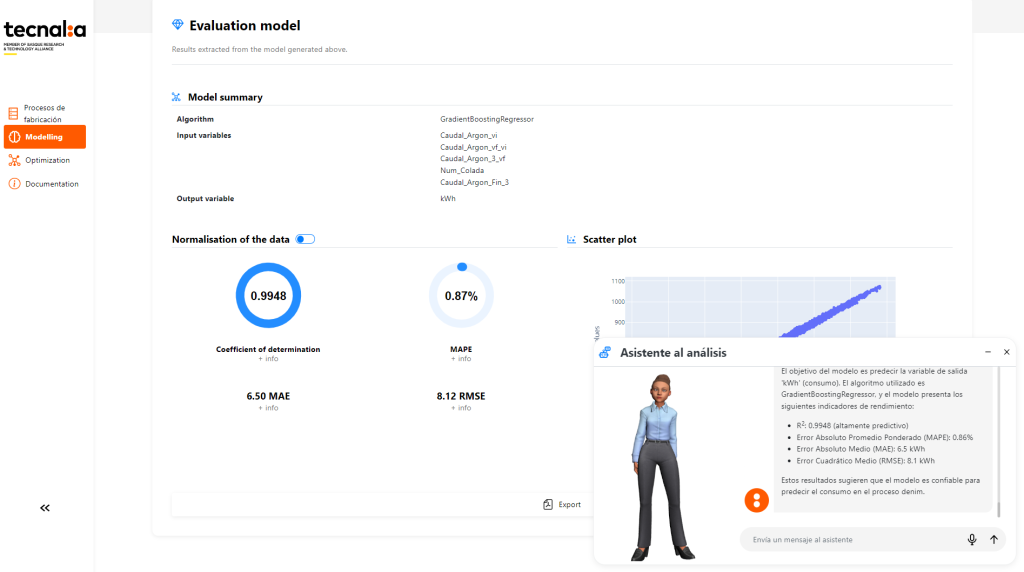1024x572 pixels.
Task: Collapse the sidebar with double chevron
Action: point(44,508)
